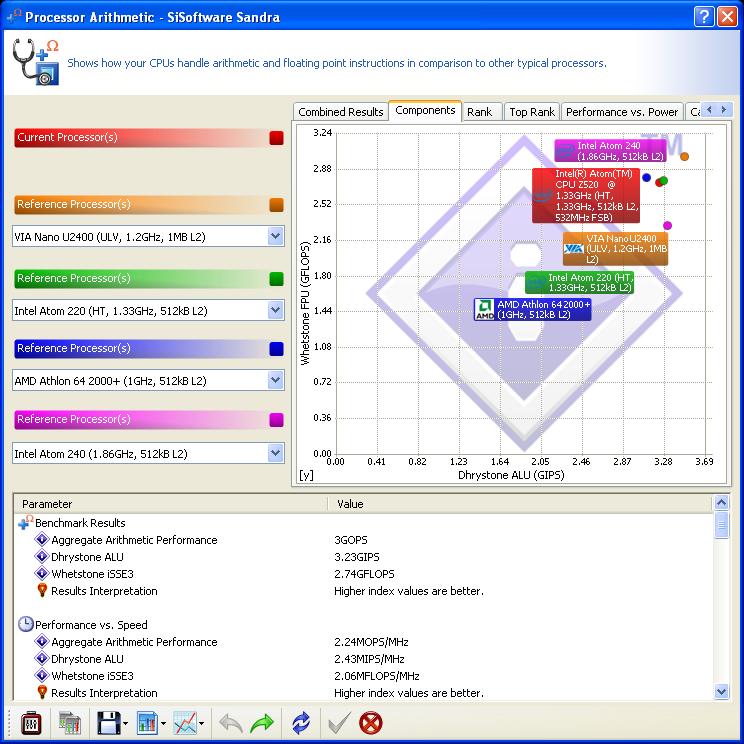This screenshot has height=744, width=744.
Task: Click the Intel Atom 240 chart label
Action: coord(610,151)
